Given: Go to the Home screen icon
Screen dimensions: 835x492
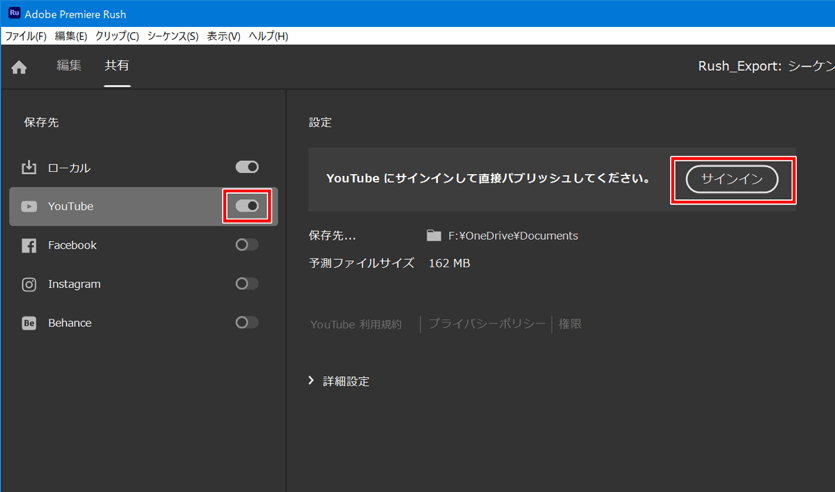Looking at the screenshot, I should click(x=19, y=67).
